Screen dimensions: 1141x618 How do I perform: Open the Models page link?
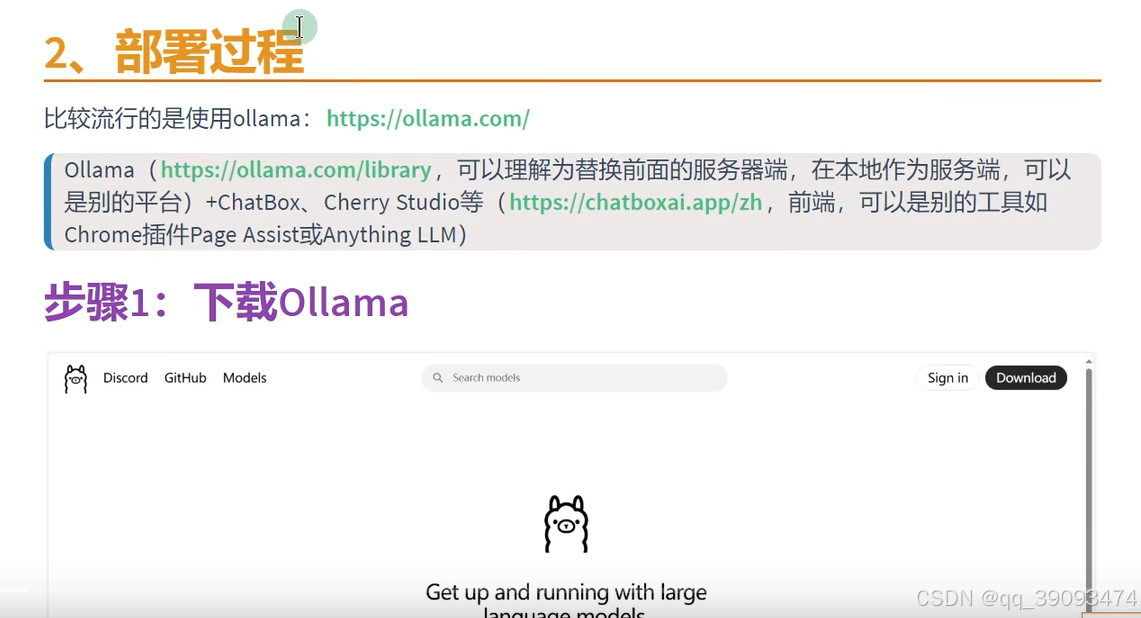point(244,378)
